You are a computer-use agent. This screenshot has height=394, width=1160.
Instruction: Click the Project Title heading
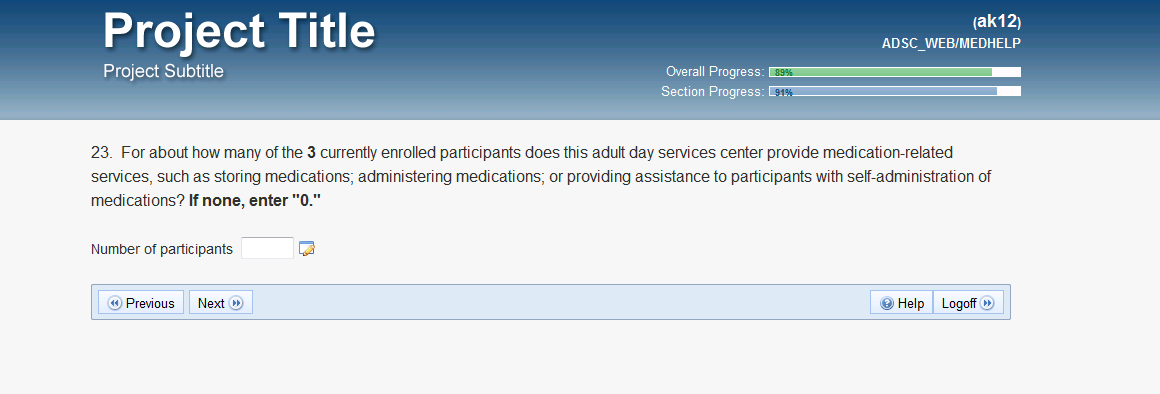point(239,31)
